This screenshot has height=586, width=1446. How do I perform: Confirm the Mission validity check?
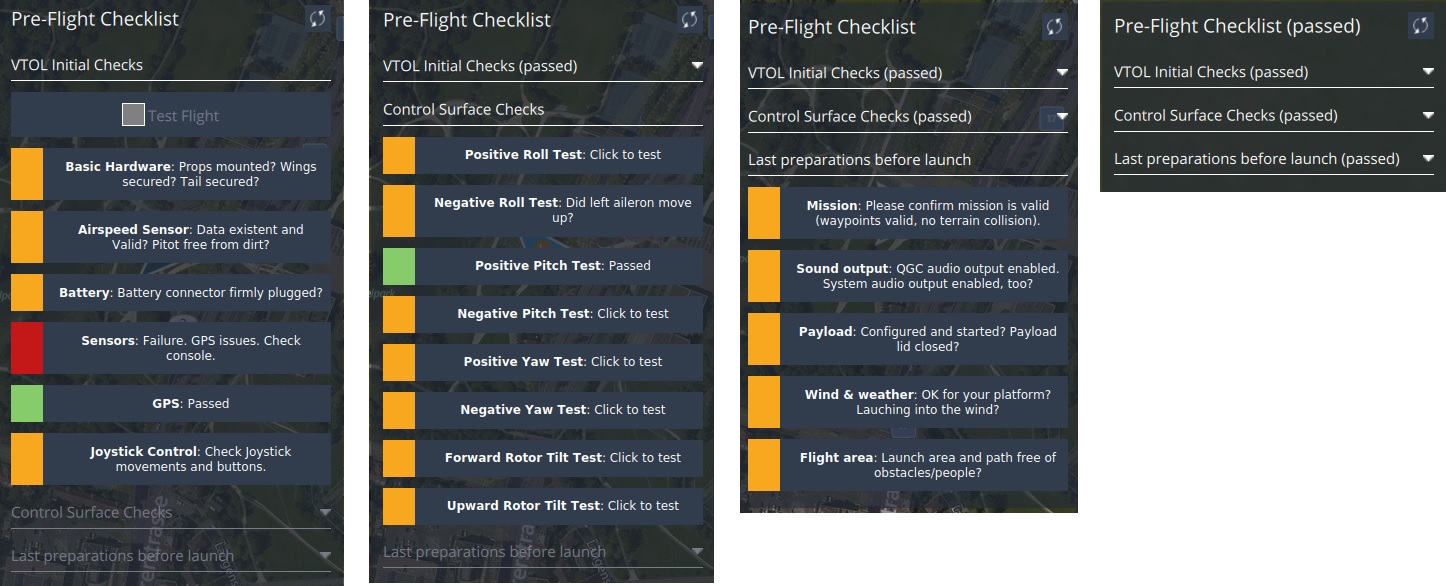(908, 213)
